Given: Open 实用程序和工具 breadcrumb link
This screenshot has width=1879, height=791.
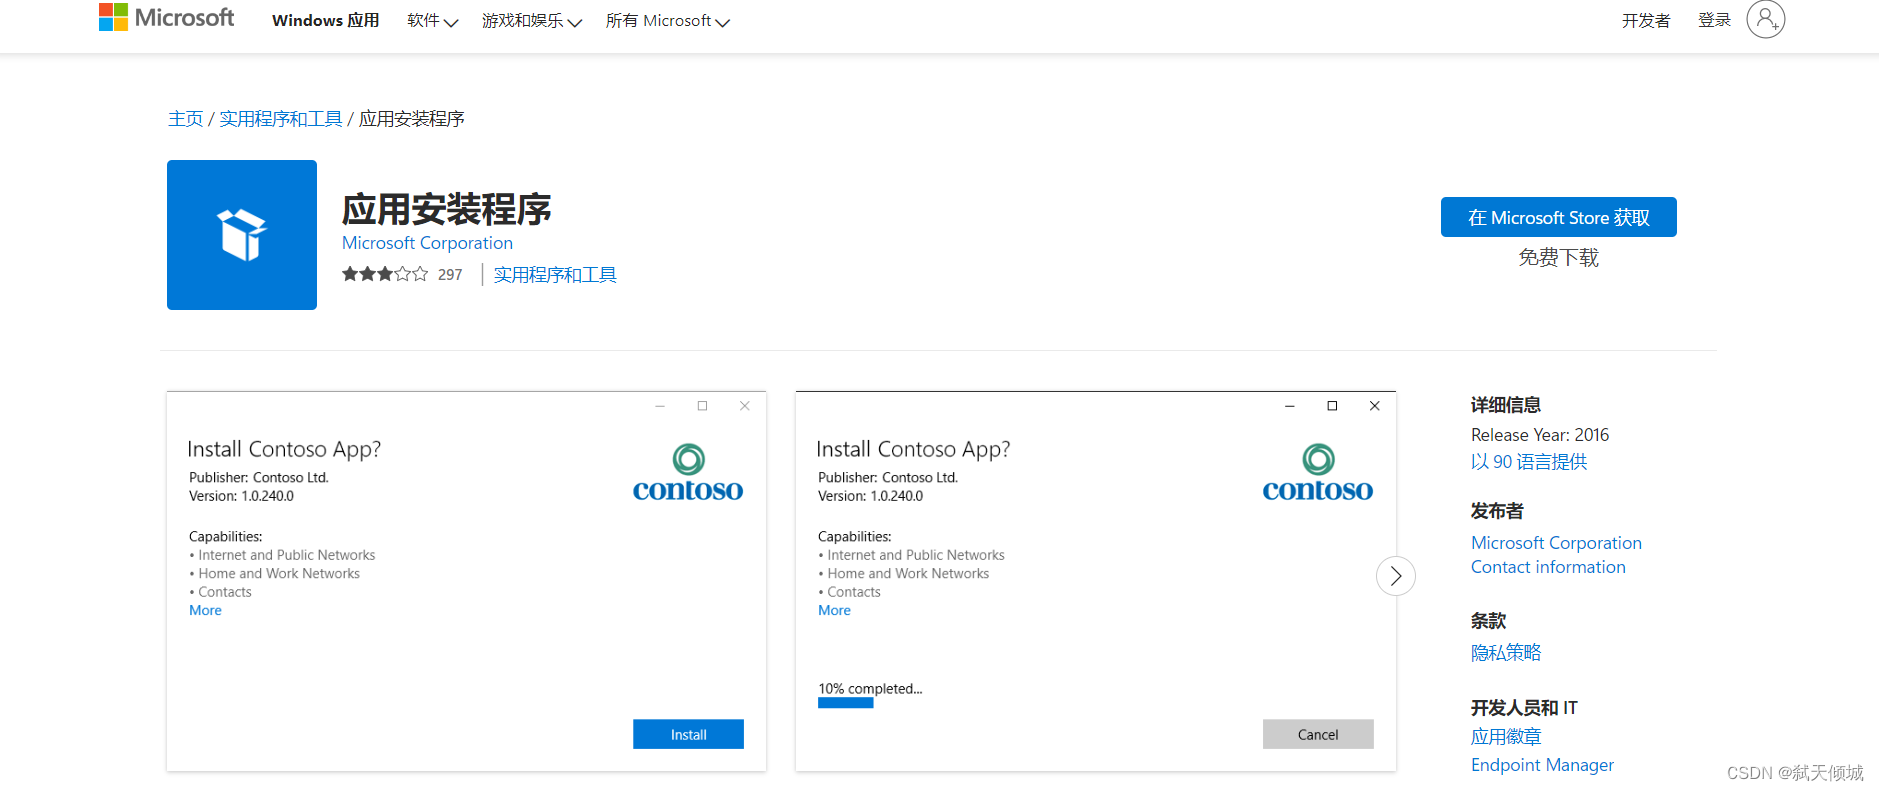Looking at the screenshot, I should [x=281, y=119].
